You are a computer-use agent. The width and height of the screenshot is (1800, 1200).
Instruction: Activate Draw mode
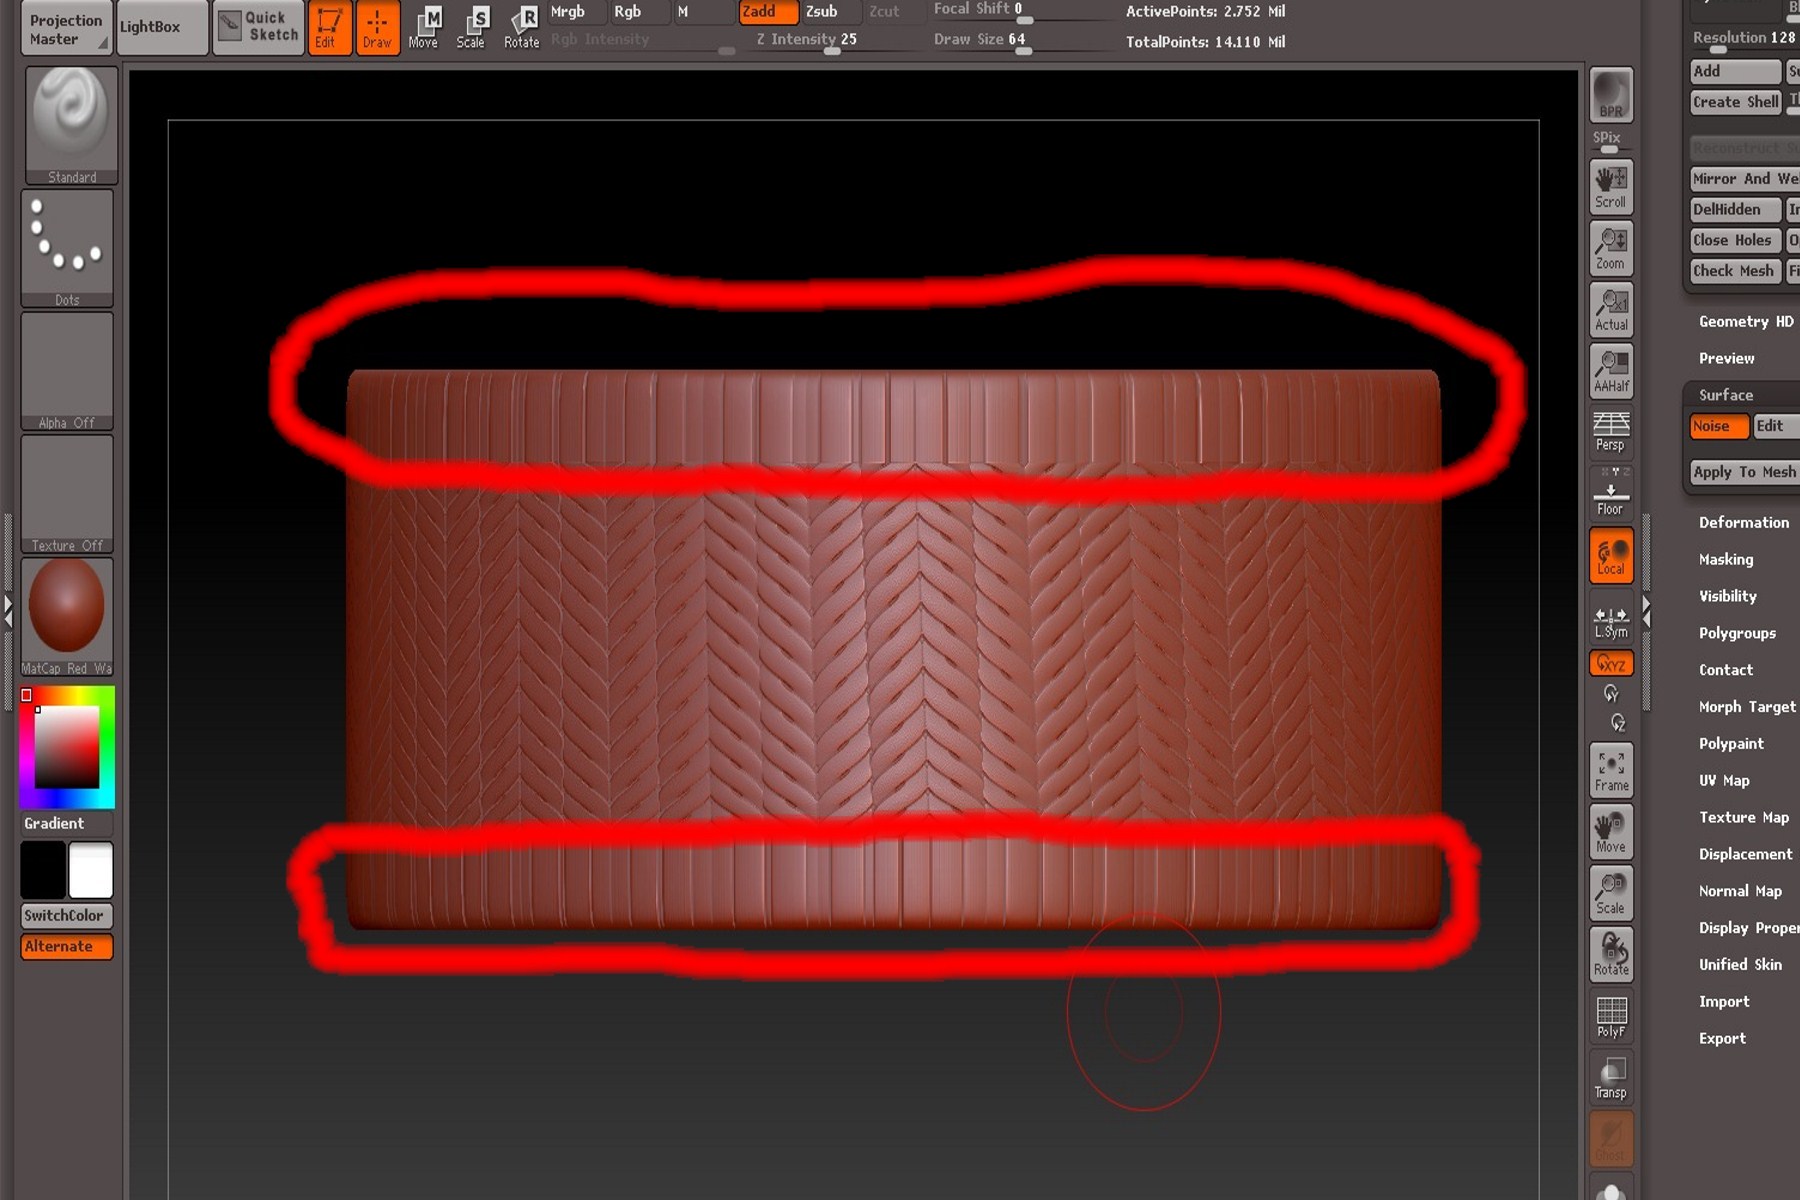click(x=377, y=27)
